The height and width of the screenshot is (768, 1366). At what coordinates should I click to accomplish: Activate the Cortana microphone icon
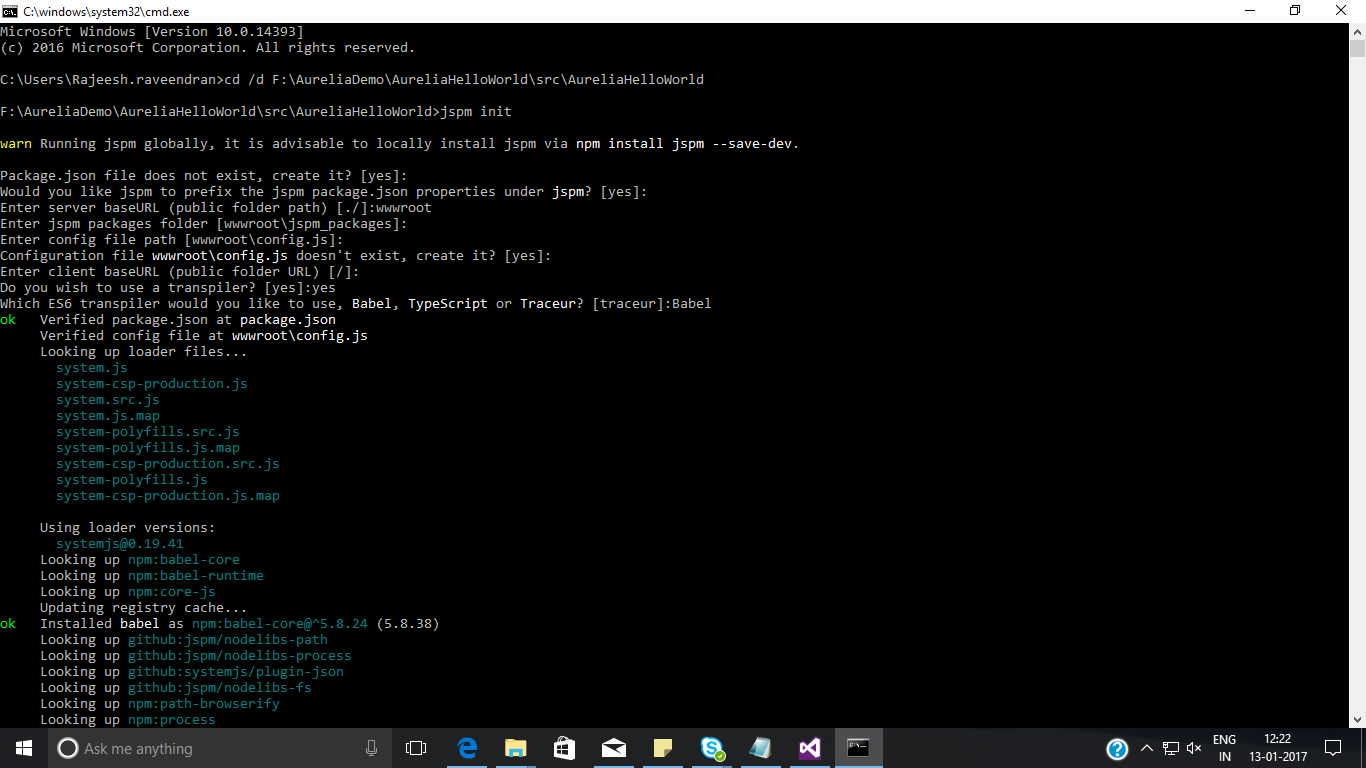click(371, 748)
